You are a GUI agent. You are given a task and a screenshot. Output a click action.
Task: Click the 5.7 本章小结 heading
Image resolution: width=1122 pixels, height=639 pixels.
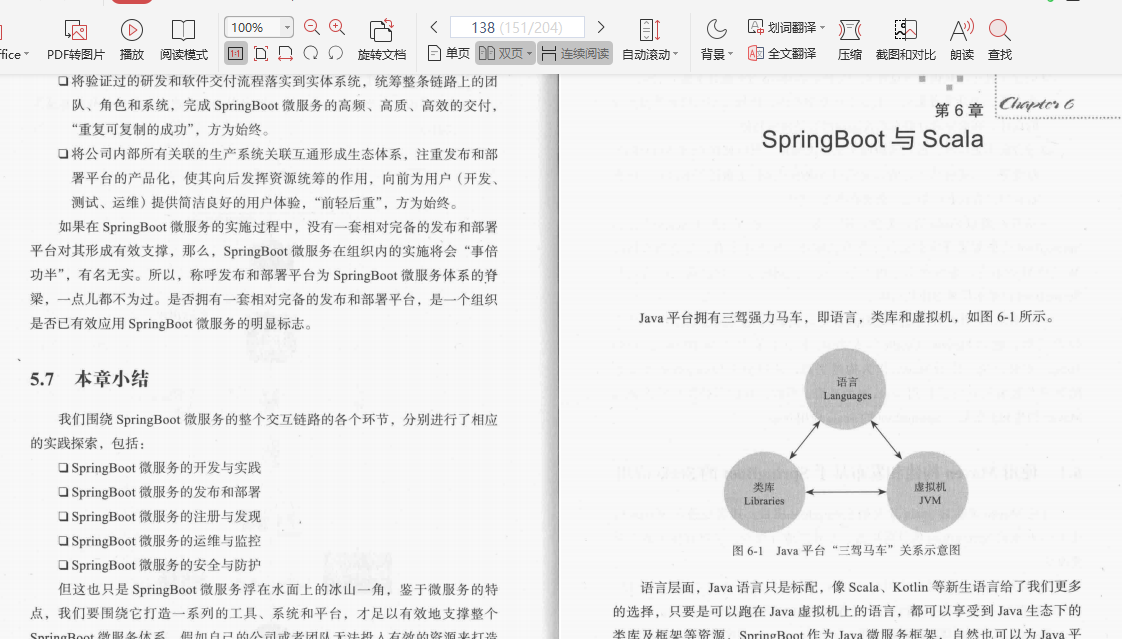click(89, 379)
